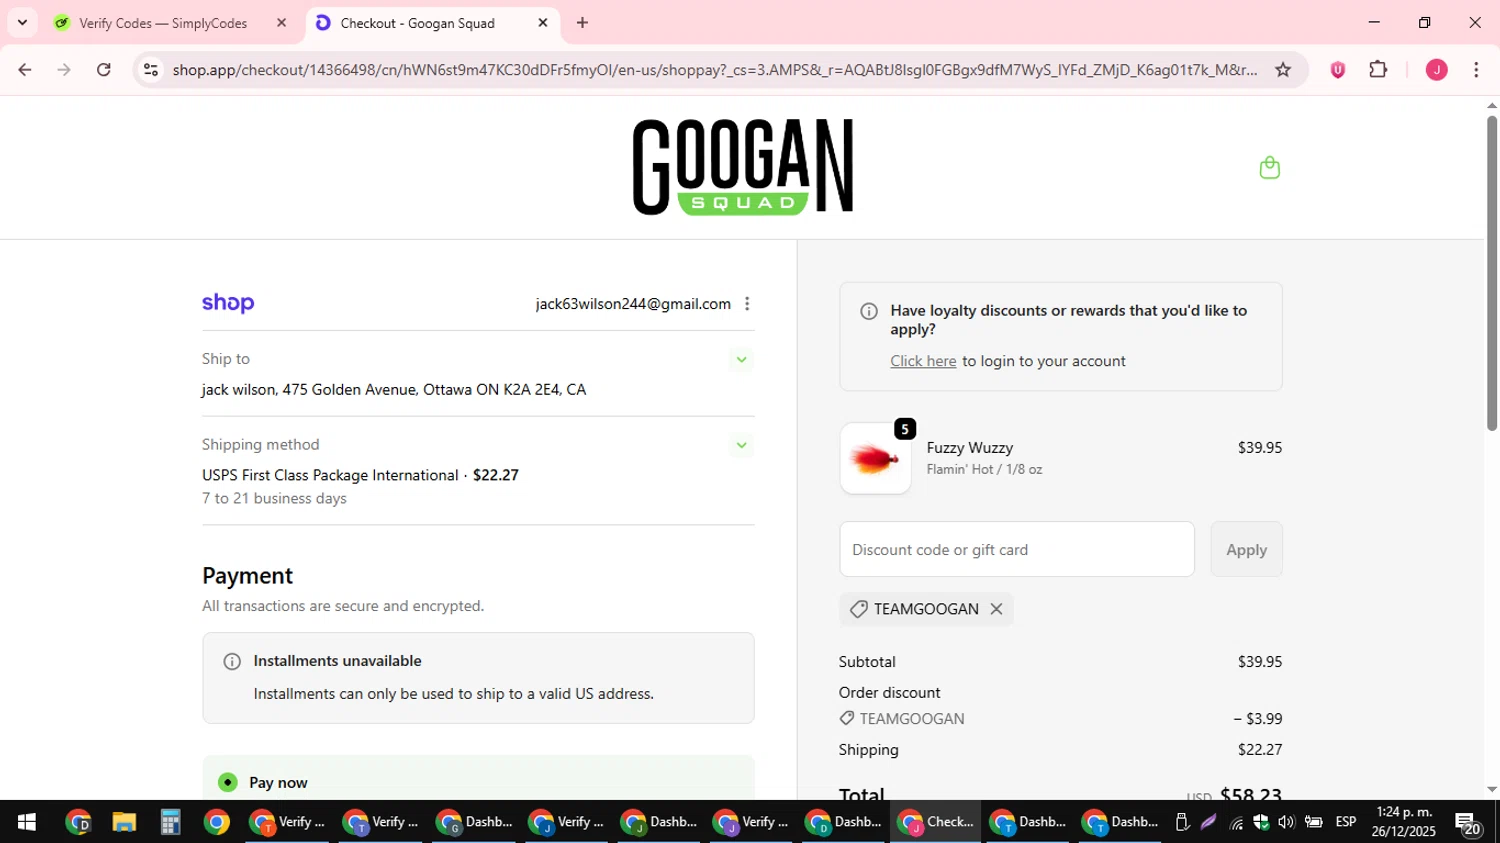The image size is (1500, 843).
Task: Click USPS First Class Package International text
Action: click(x=330, y=475)
